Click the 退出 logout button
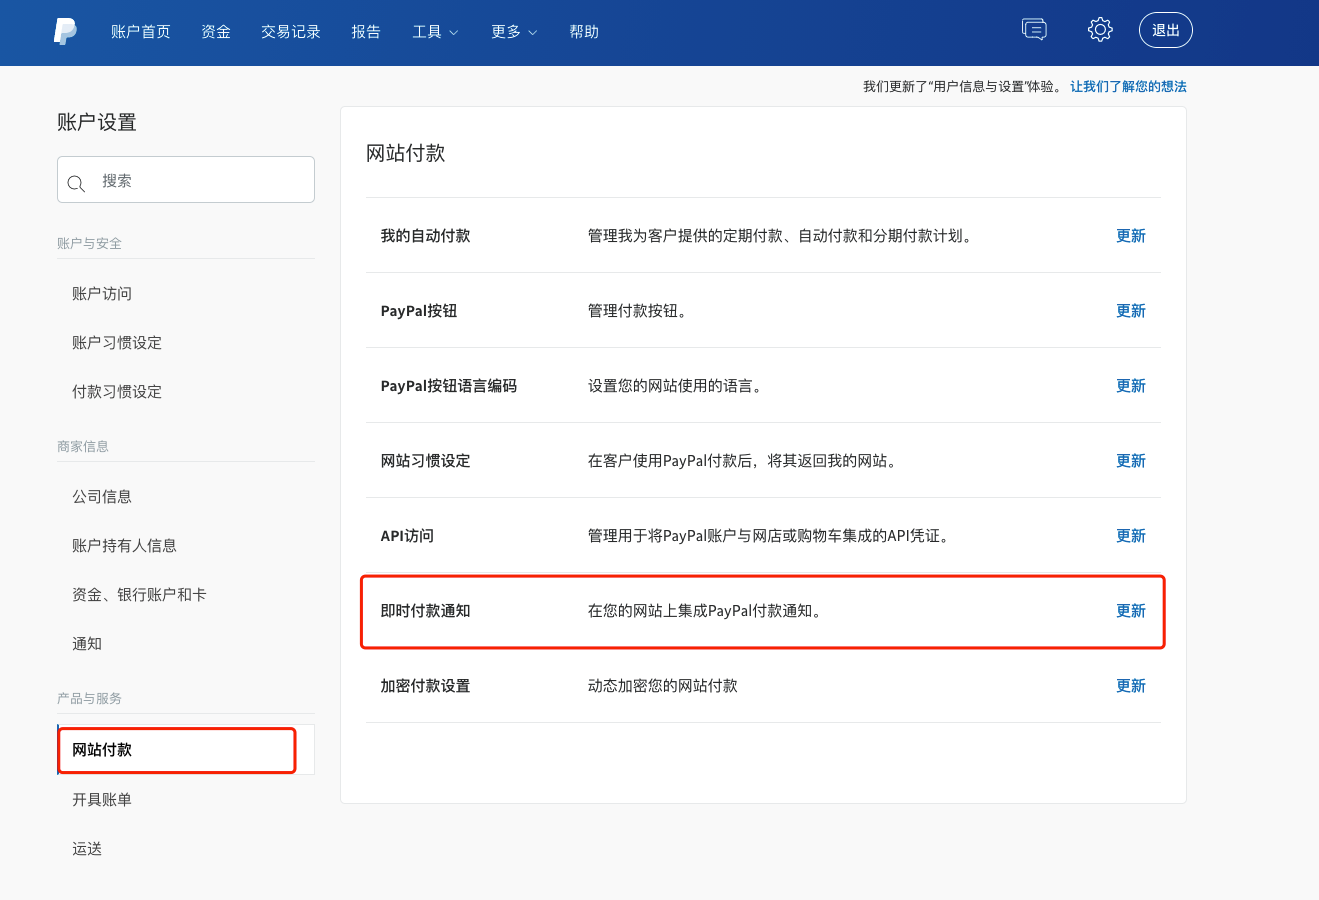This screenshot has width=1319, height=900. [x=1166, y=30]
